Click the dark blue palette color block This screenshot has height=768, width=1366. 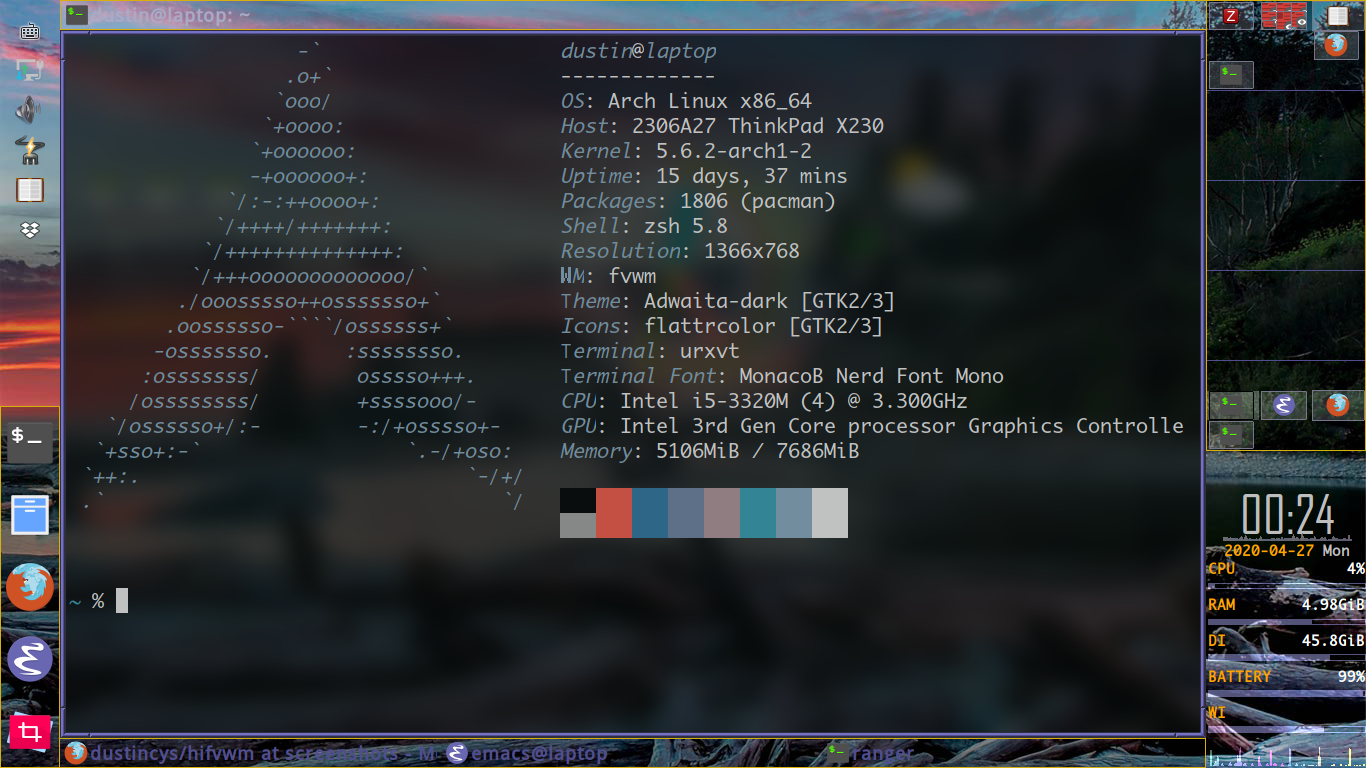[x=650, y=513]
